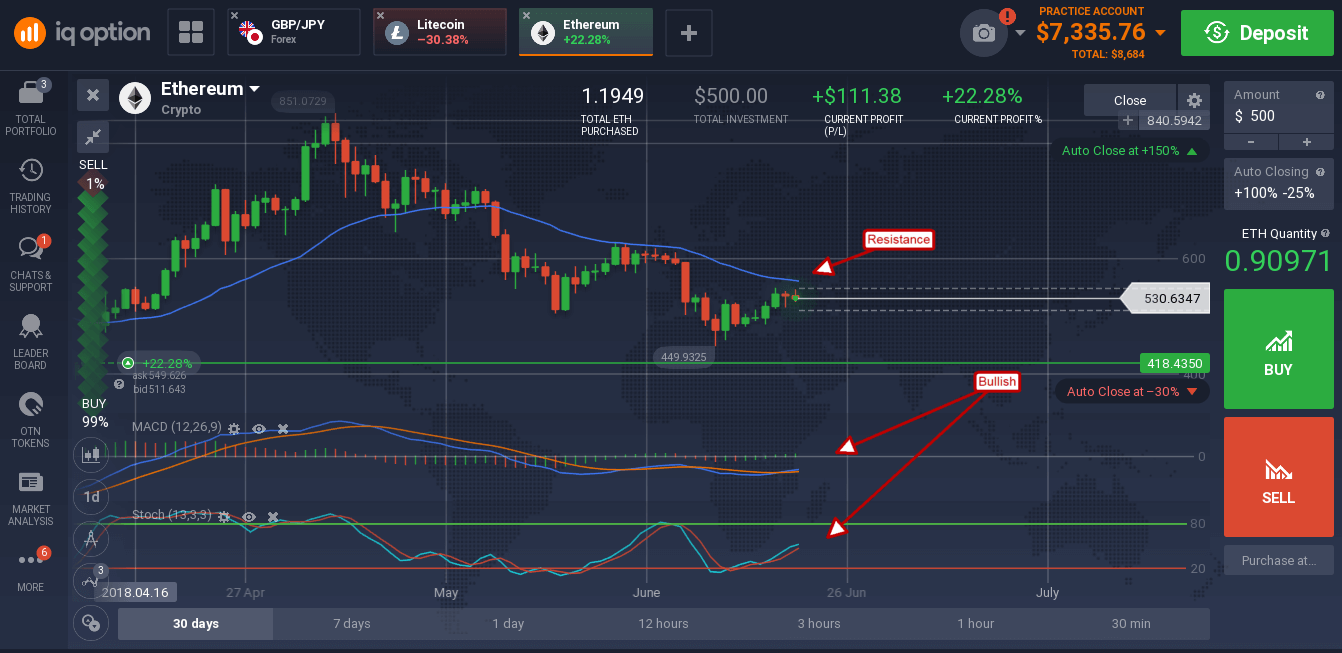
Task: Open Total Portfolio in sidebar
Action: (30, 108)
